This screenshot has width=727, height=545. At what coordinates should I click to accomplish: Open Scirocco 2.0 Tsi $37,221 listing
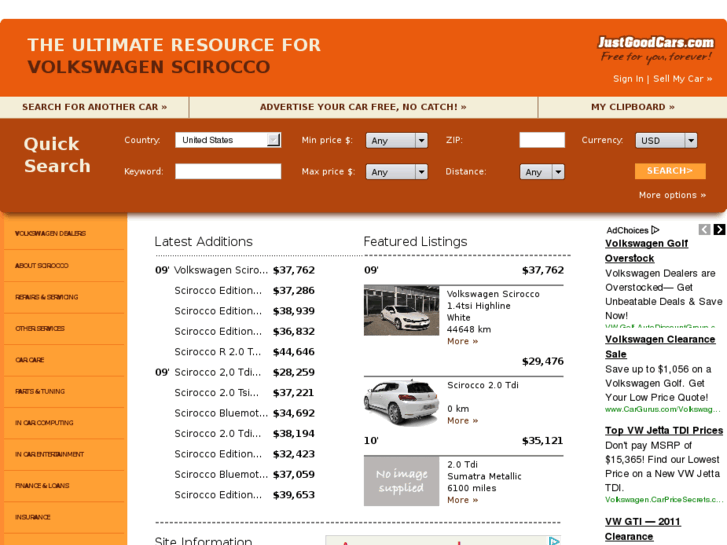(x=244, y=392)
